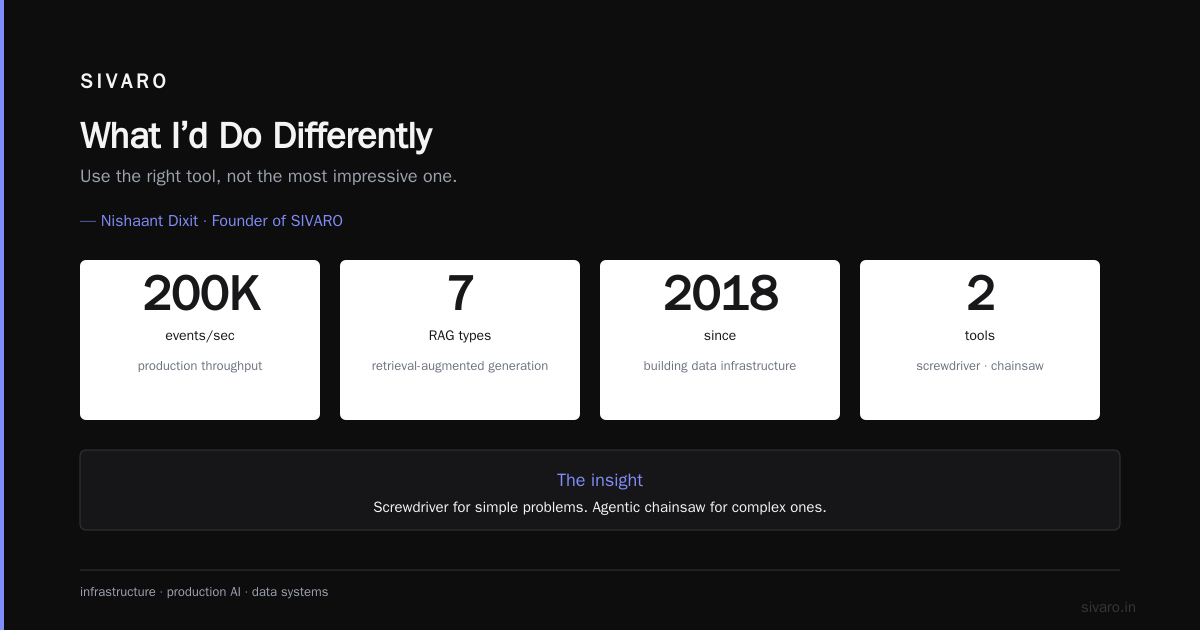Open the sivaro.in website link
Image resolution: width=1200 pixels, height=630 pixels.
(x=1108, y=607)
